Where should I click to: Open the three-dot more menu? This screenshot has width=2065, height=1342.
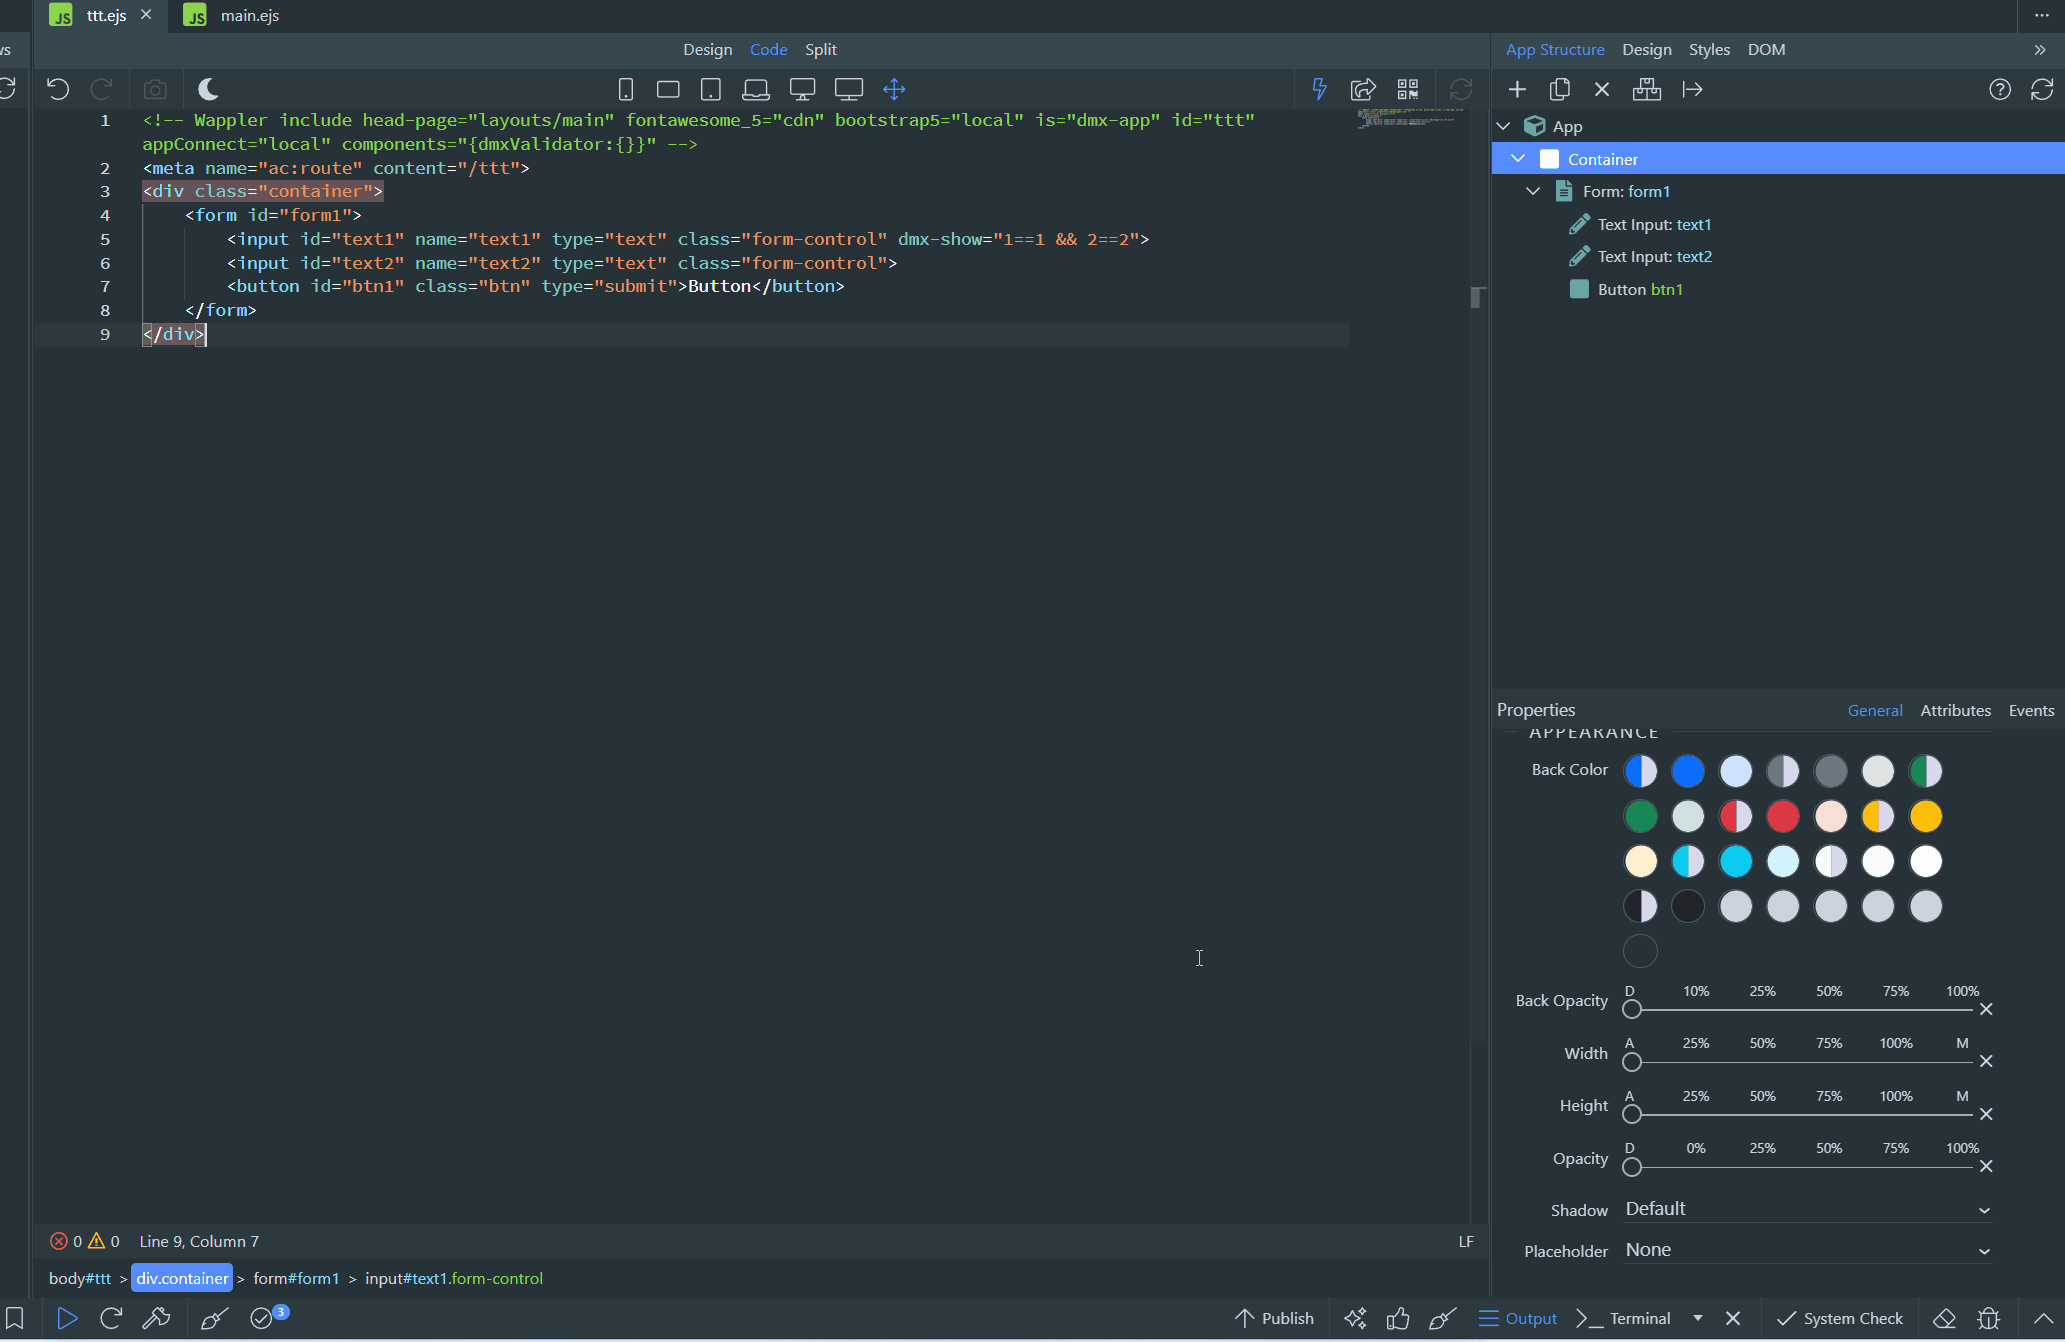click(2042, 15)
